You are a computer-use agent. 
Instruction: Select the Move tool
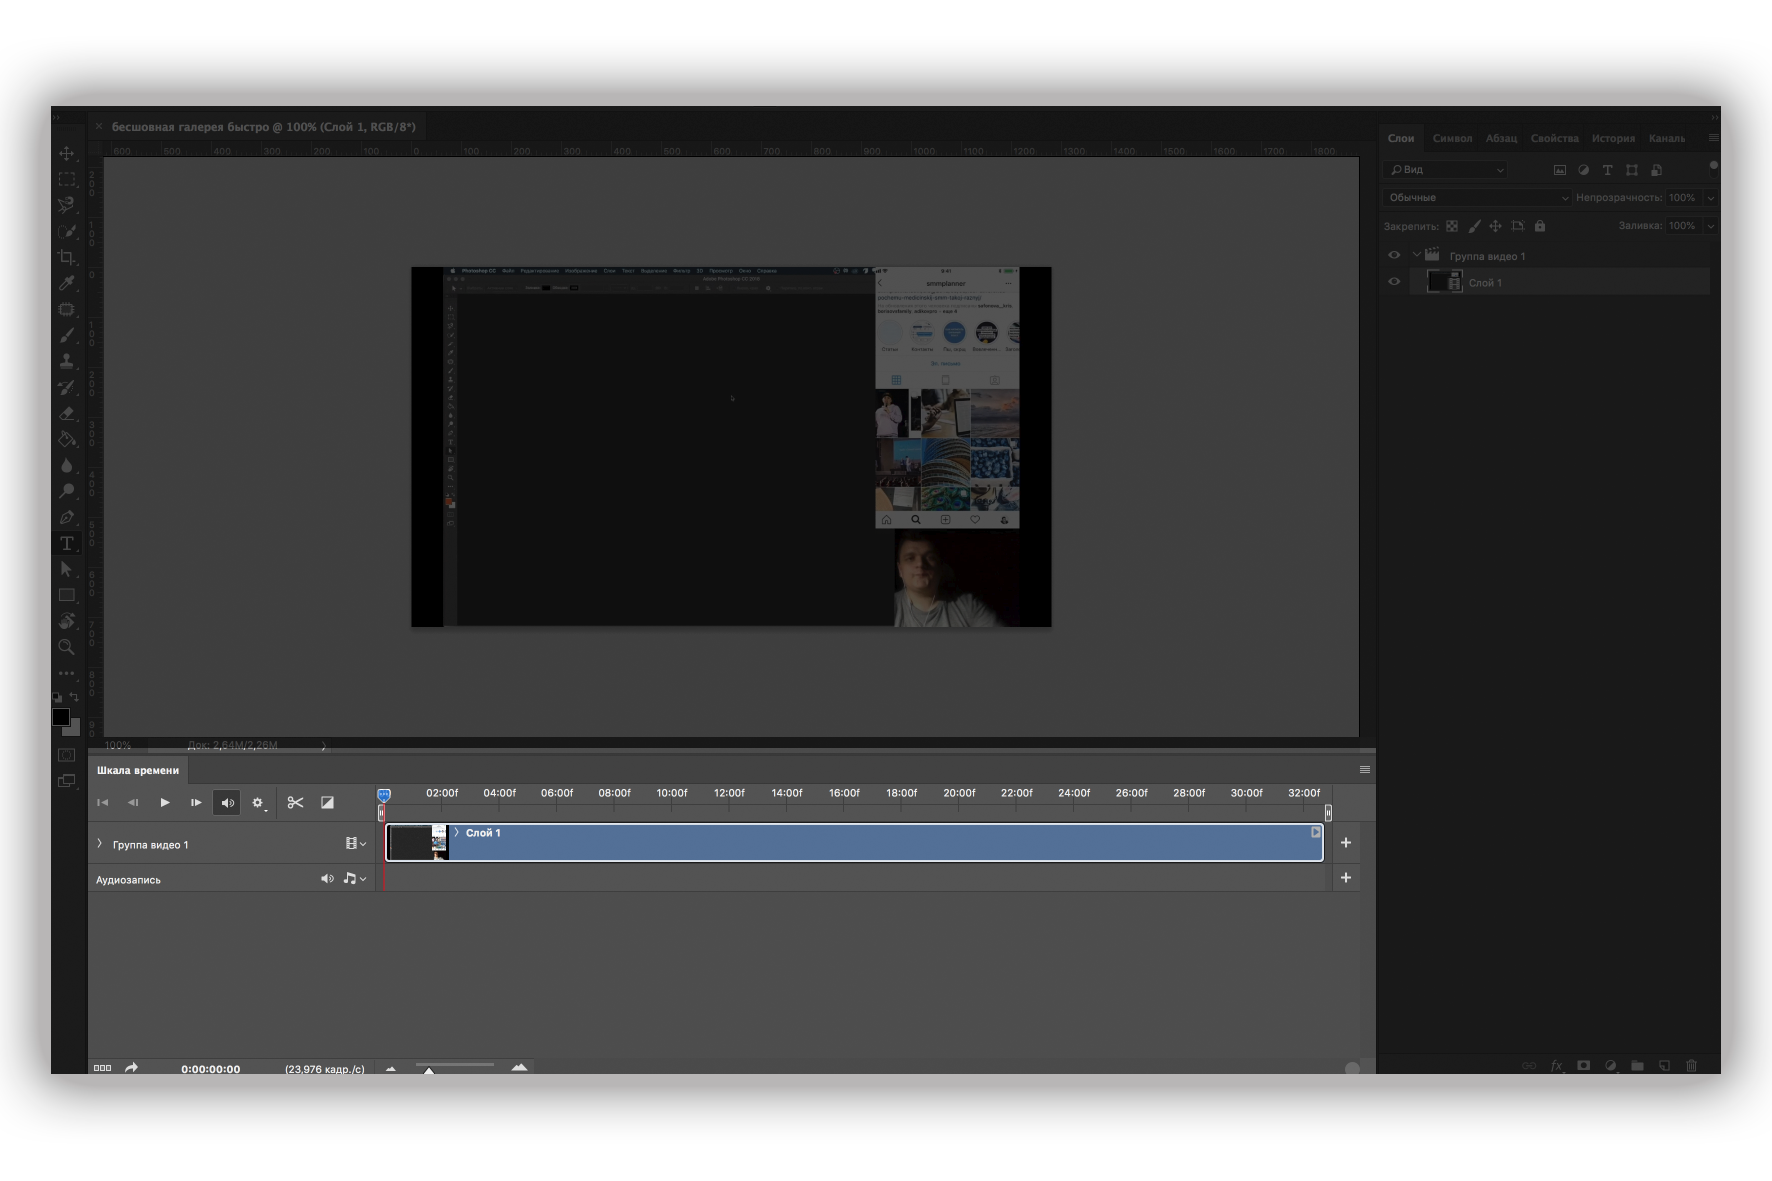67,153
